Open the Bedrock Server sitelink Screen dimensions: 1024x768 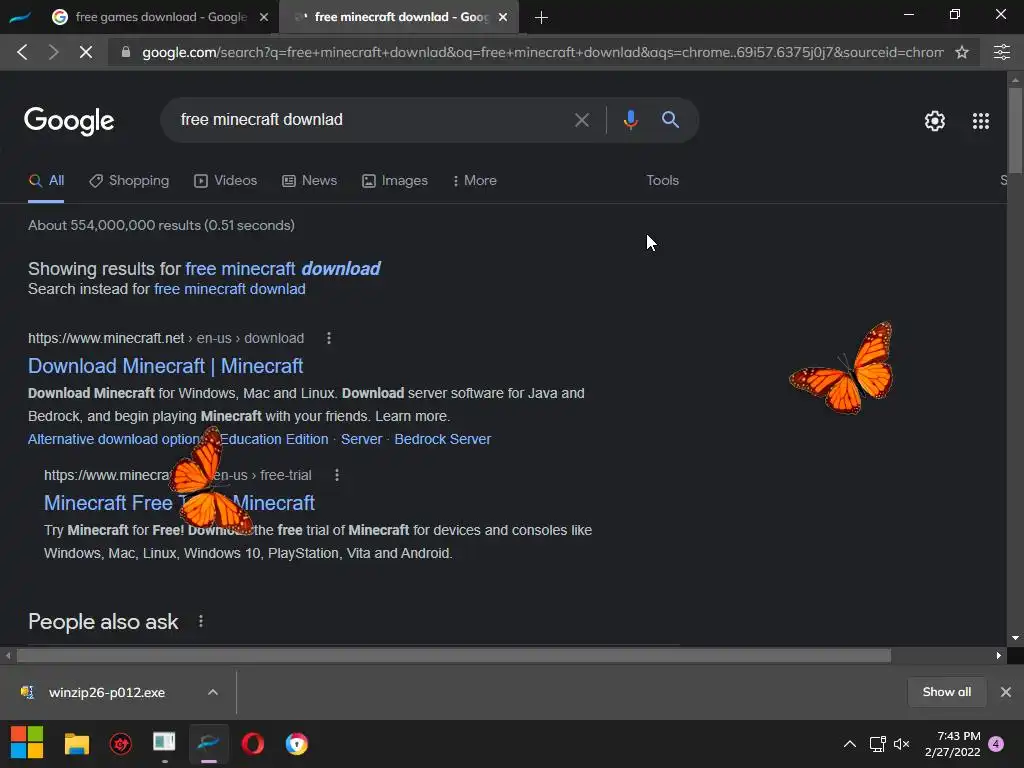point(443,439)
